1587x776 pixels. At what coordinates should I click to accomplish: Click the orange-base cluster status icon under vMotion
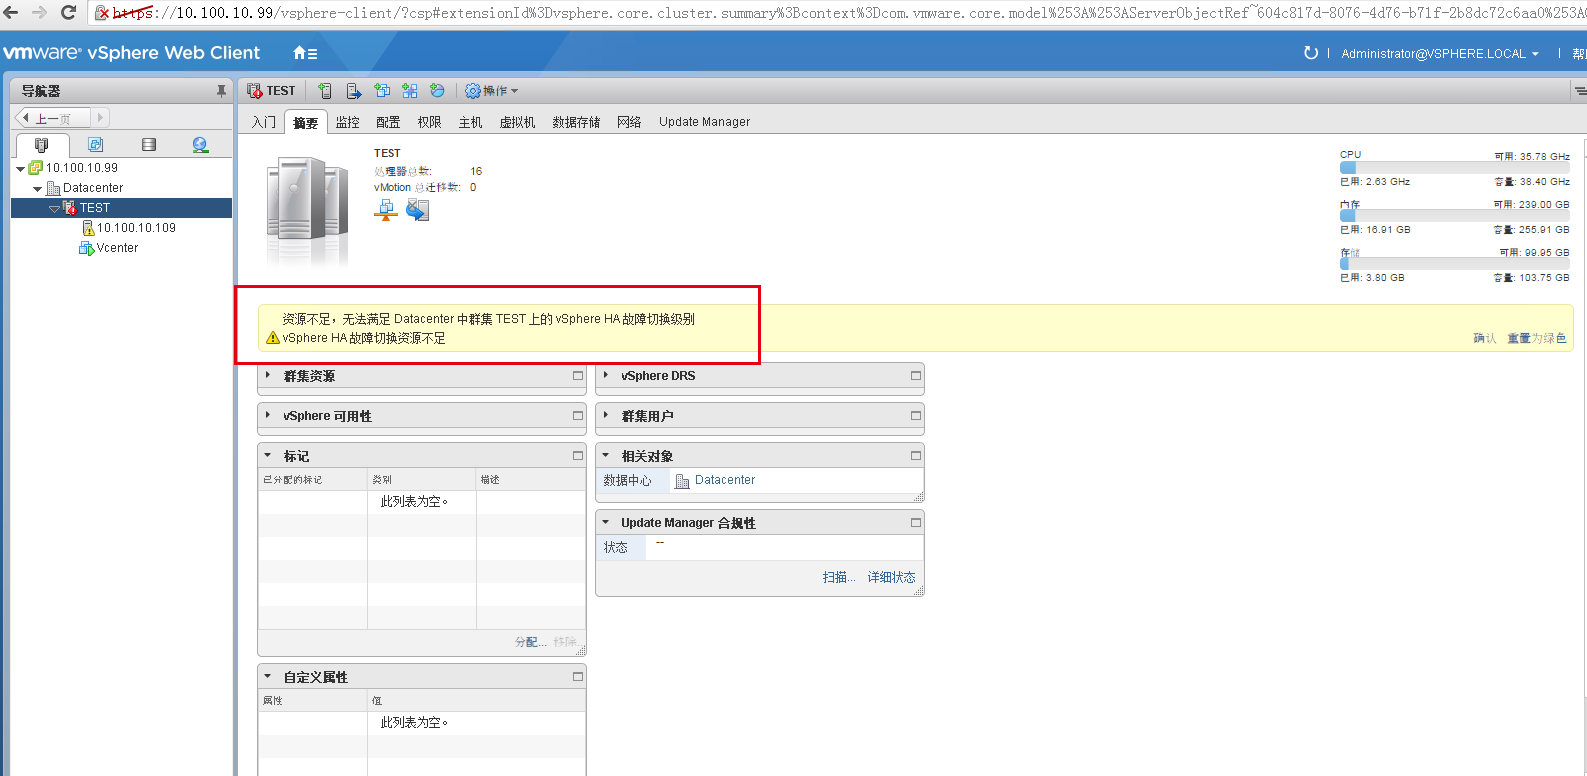(386, 210)
